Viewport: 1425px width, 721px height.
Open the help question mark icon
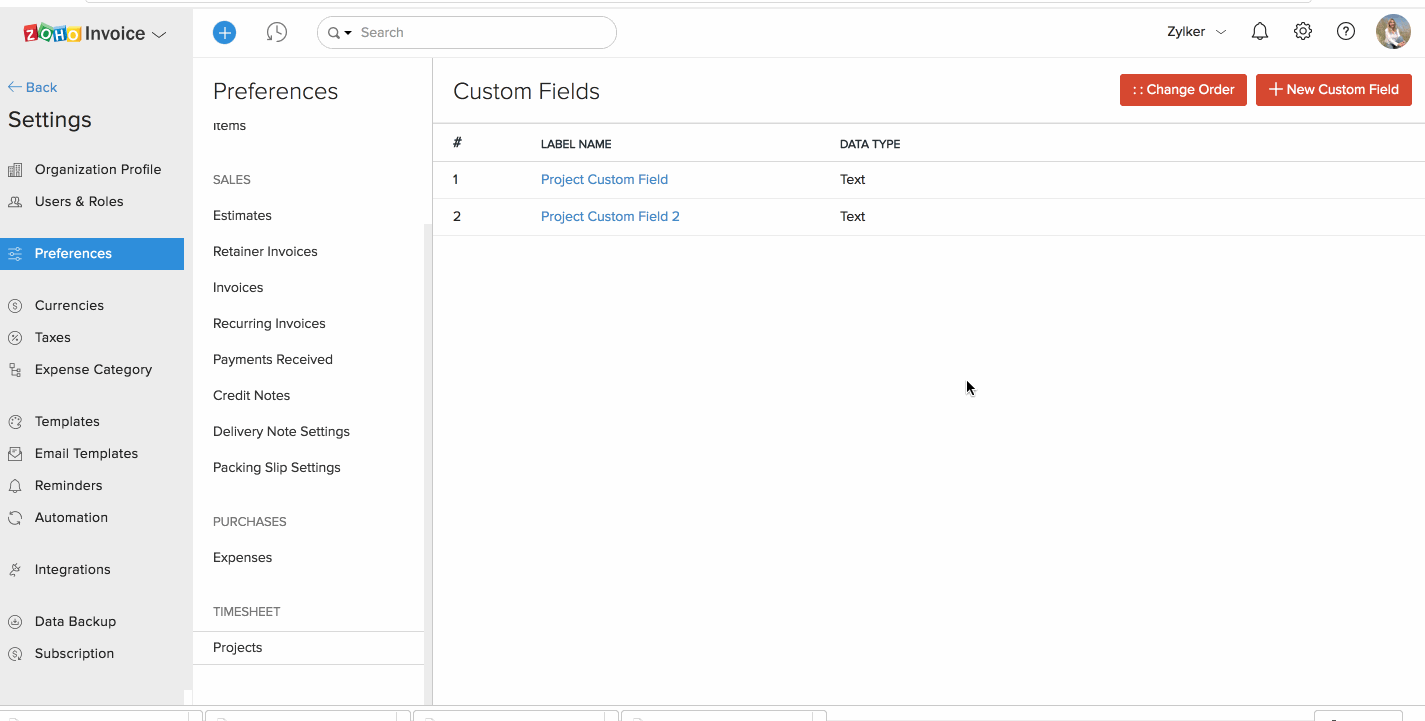click(x=1346, y=32)
